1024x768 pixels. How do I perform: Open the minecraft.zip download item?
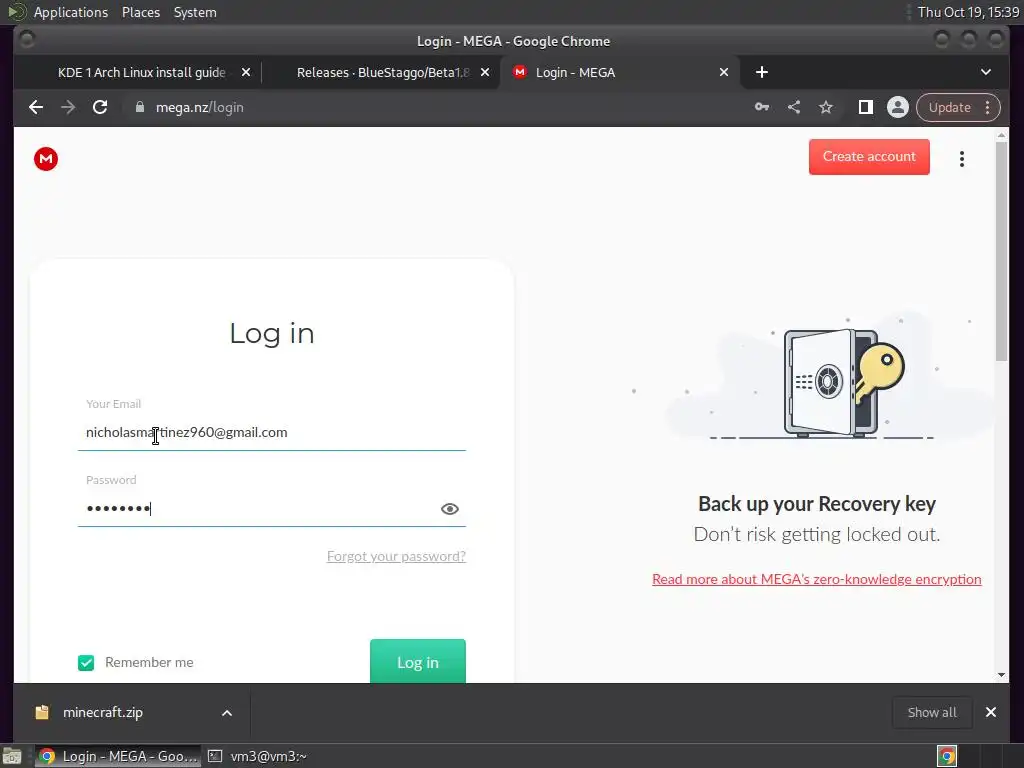pyautogui.click(x=103, y=712)
